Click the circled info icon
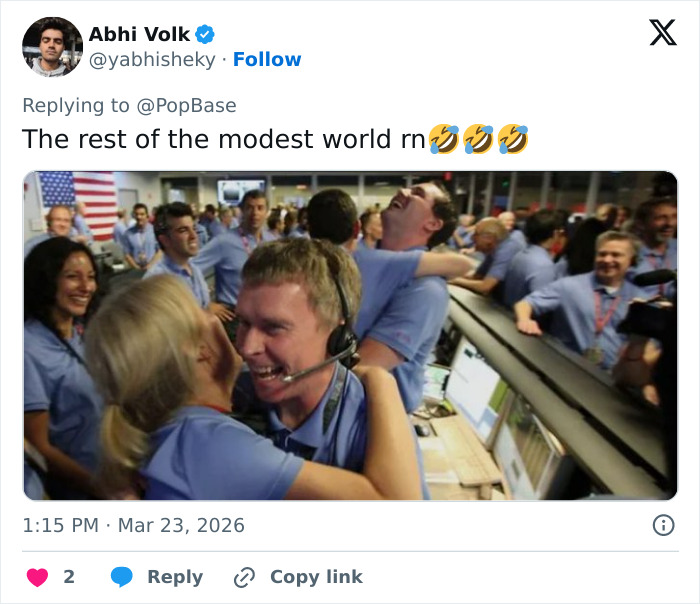 (x=662, y=525)
